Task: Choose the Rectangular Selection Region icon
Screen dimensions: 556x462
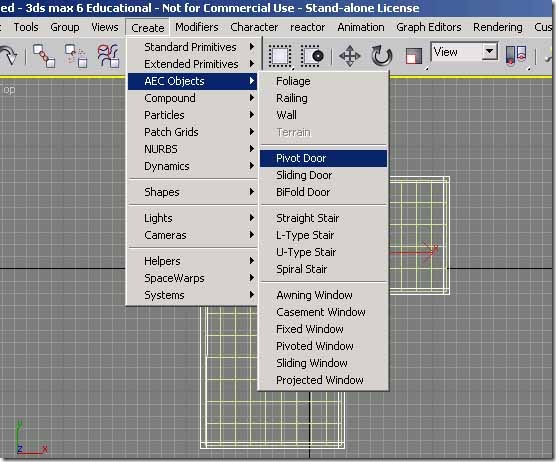Action: 280,56
